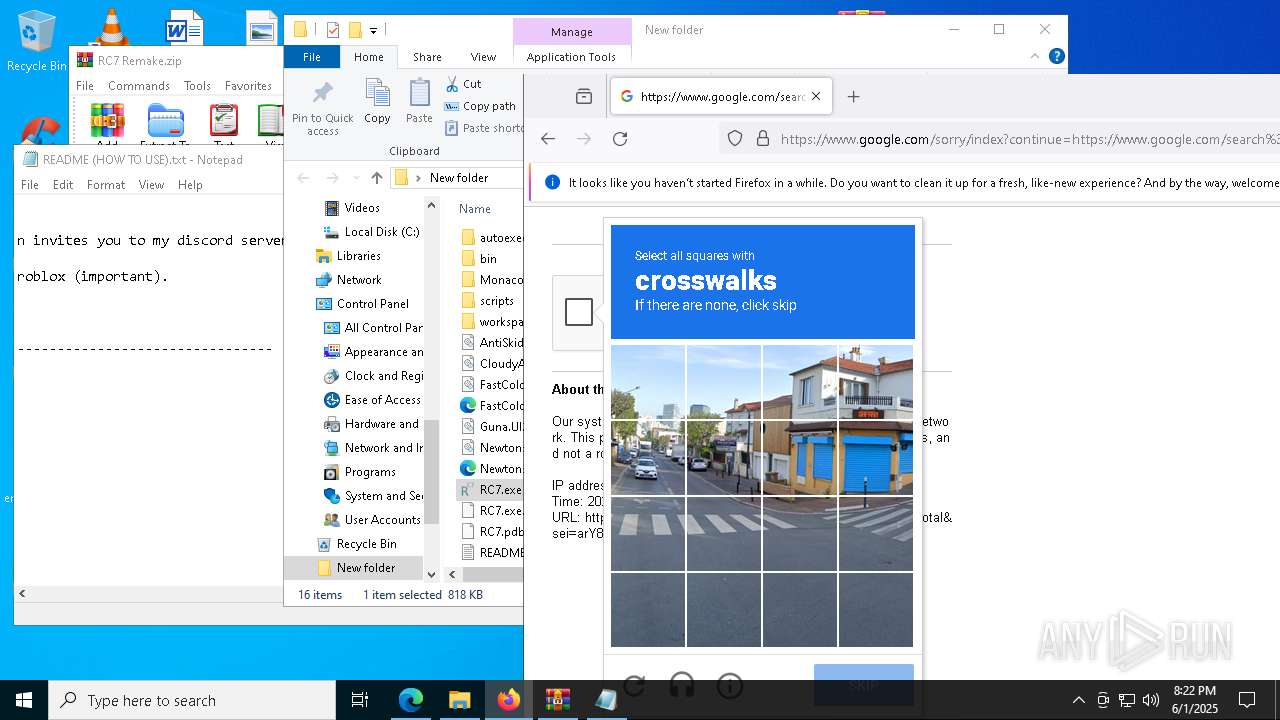This screenshot has width=1280, height=720.
Task: Open Explorer File tab
Action: coord(312,57)
